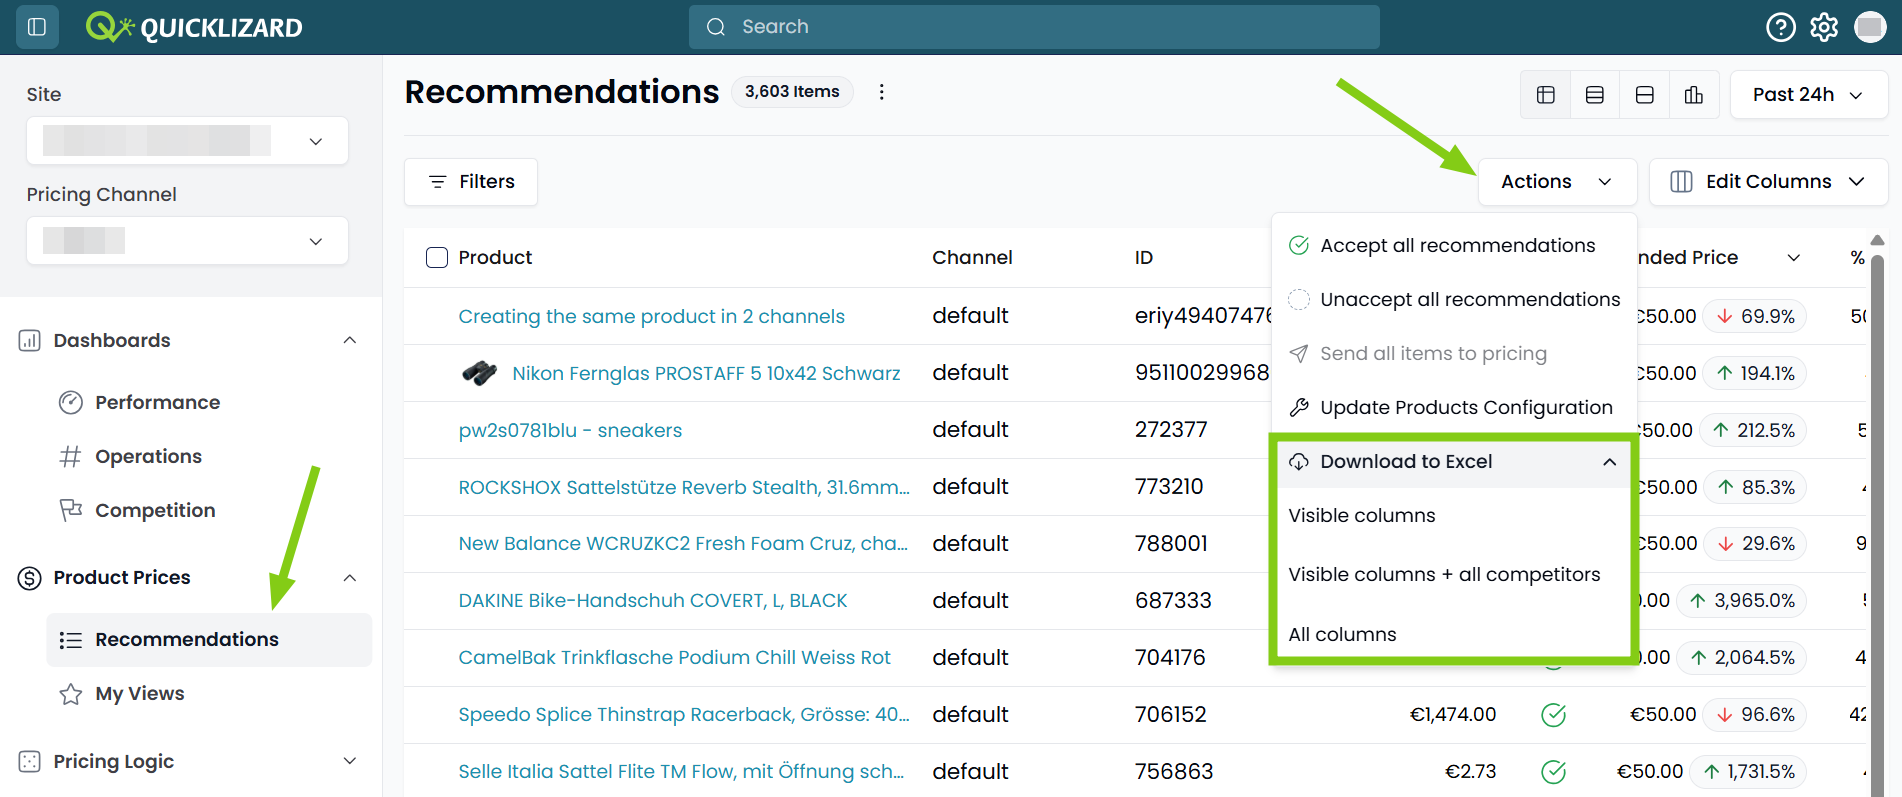This screenshot has width=1902, height=797.
Task: Open the Filters button
Action: [471, 182]
